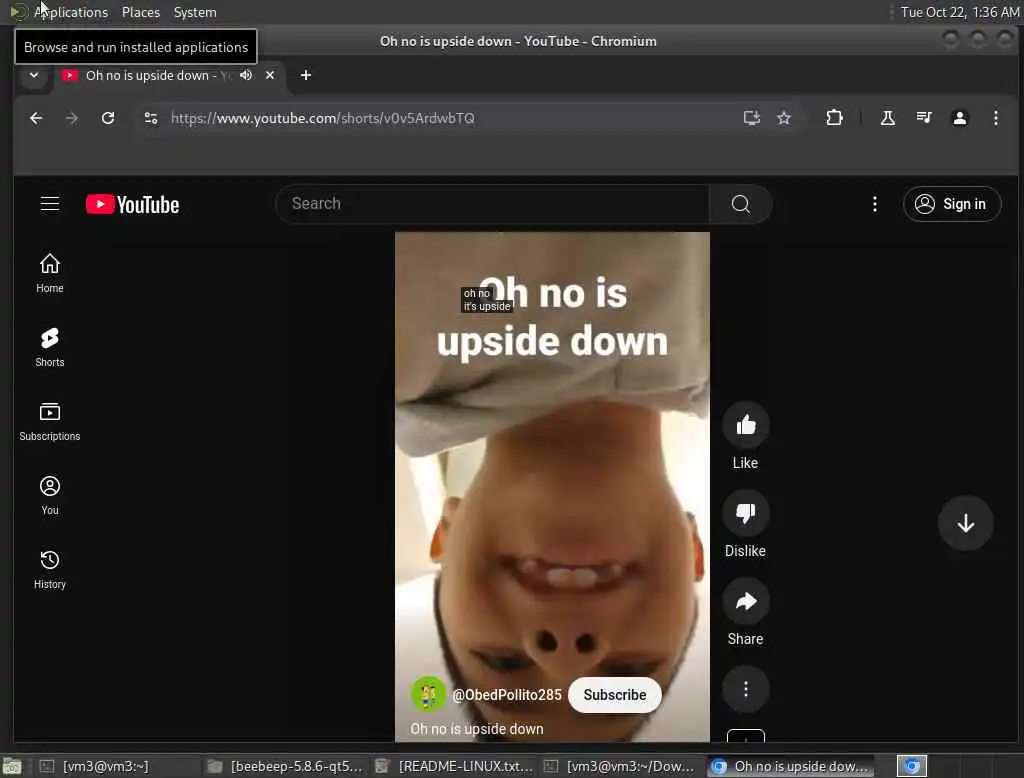1024x778 pixels.
Task: View site information icon in address bar
Action: [x=151, y=118]
